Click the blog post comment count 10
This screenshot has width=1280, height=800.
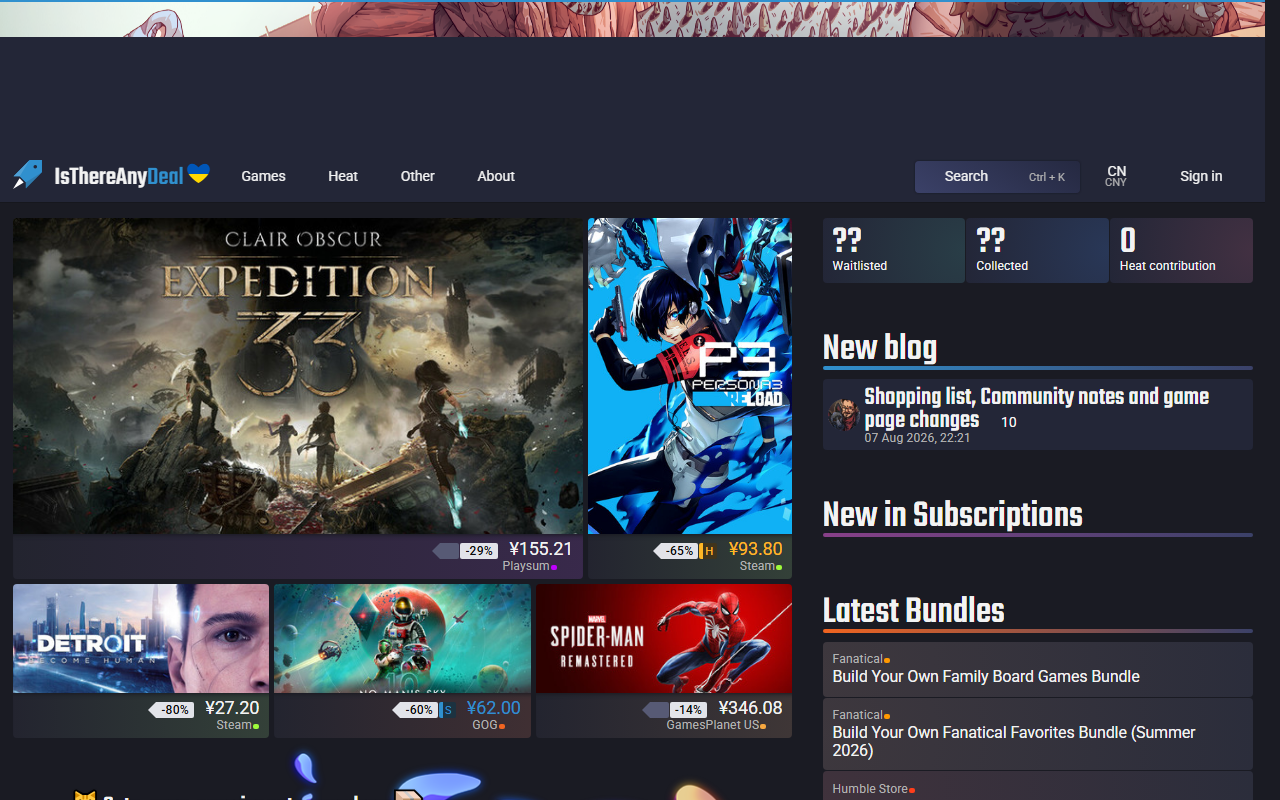(x=1009, y=422)
